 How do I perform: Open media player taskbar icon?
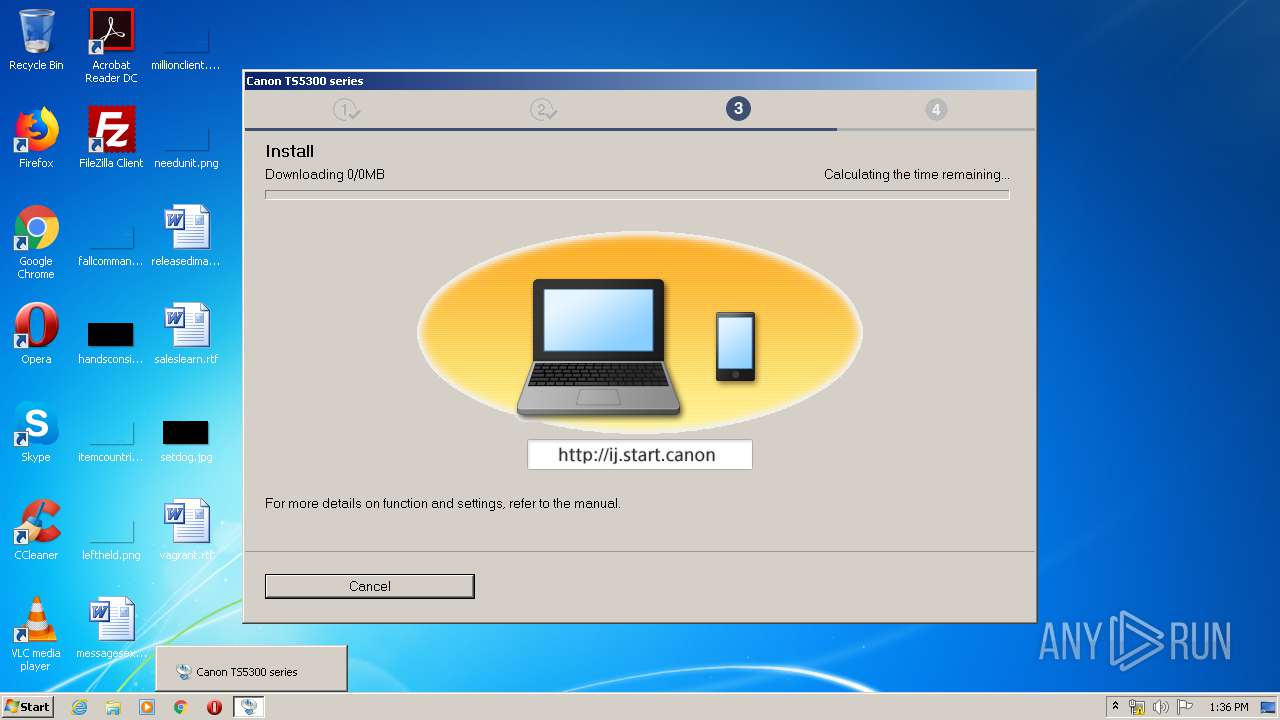pos(147,707)
